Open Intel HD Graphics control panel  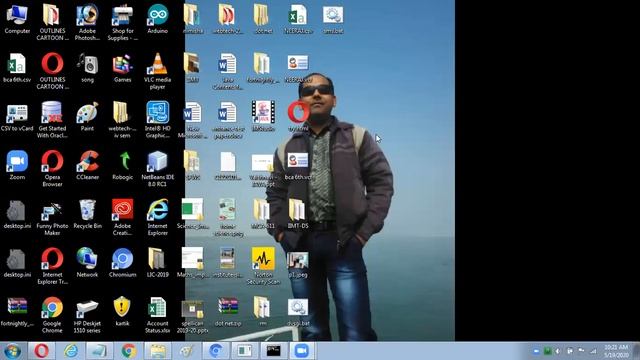pyautogui.click(x=158, y=120)
